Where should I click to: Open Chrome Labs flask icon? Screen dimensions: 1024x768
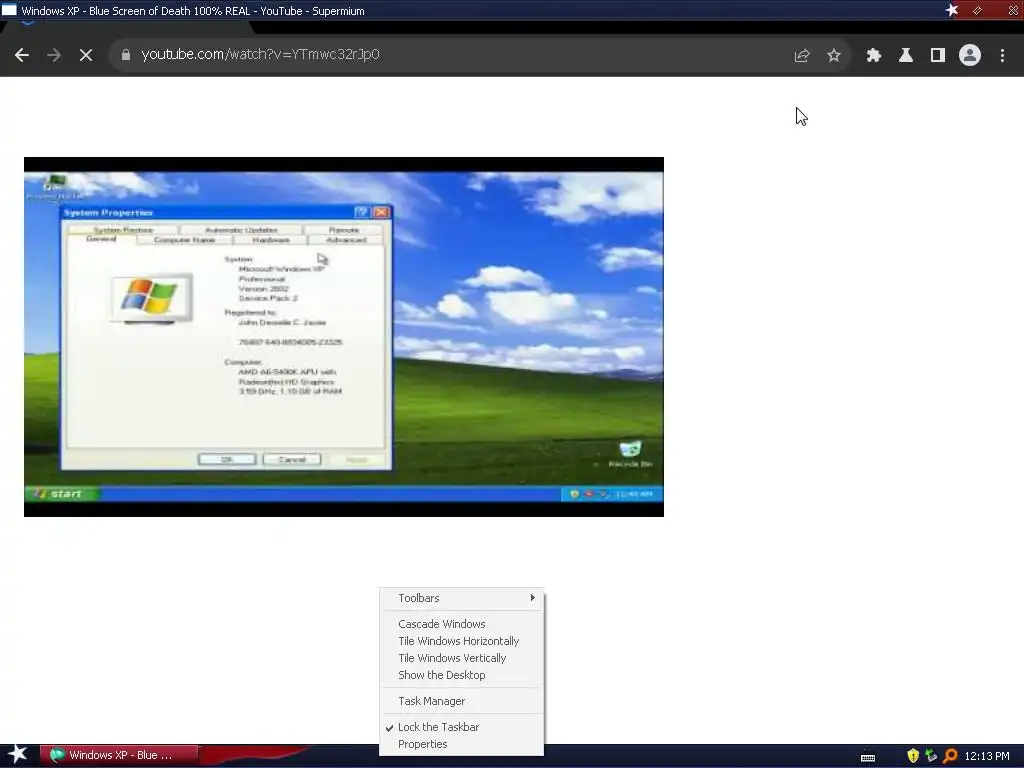tap(906, 56)
